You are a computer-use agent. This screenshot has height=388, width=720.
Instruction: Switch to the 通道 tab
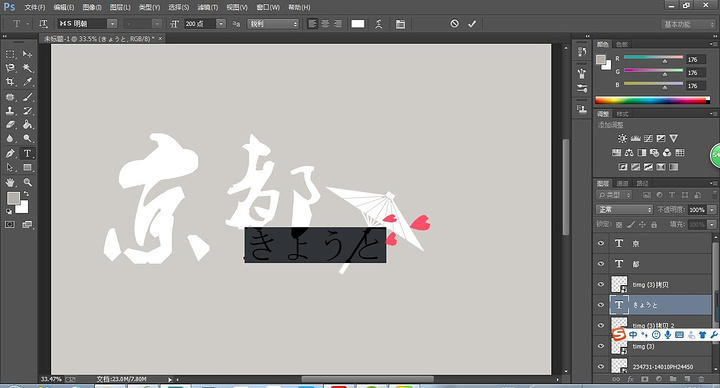click(x=623, y=183)
